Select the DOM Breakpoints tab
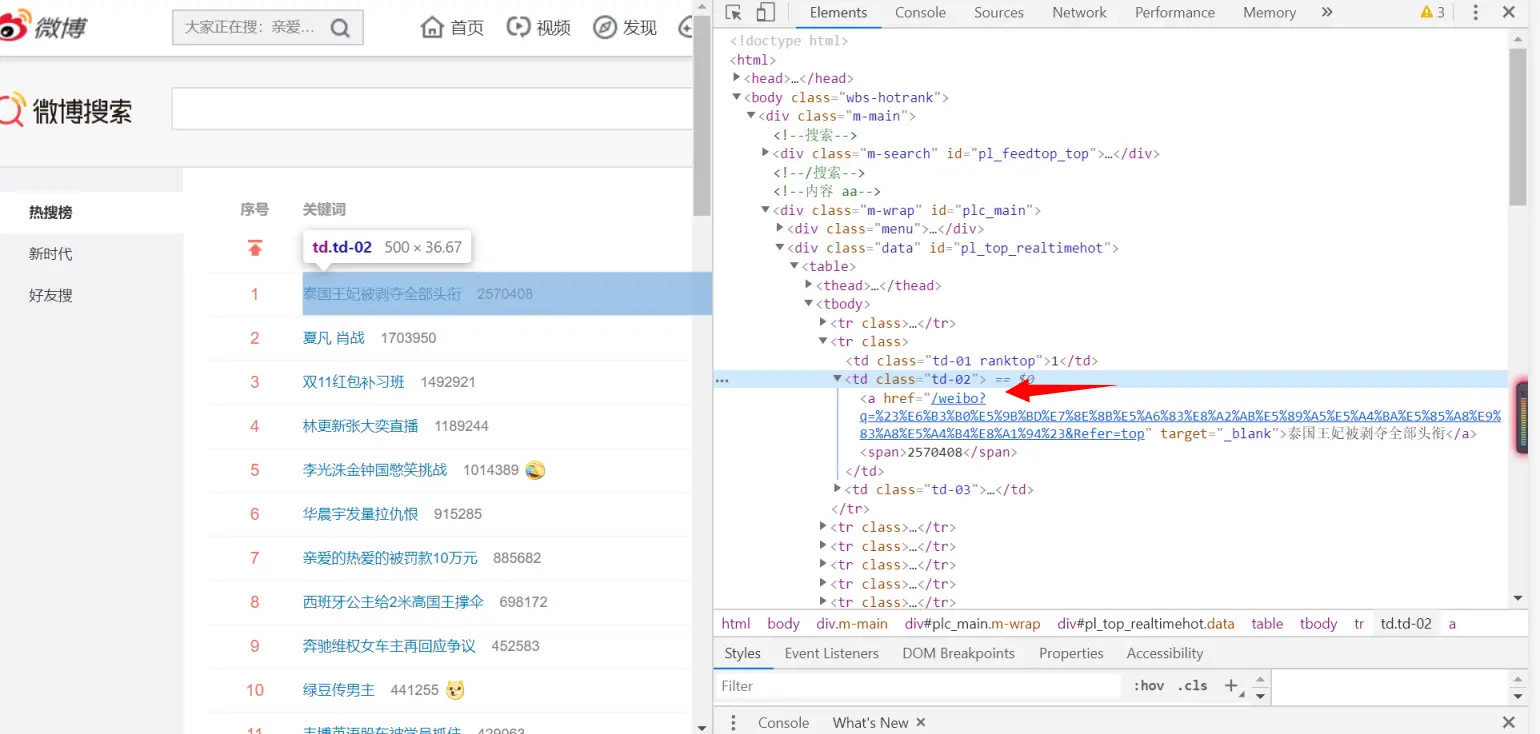 point(958,653)
